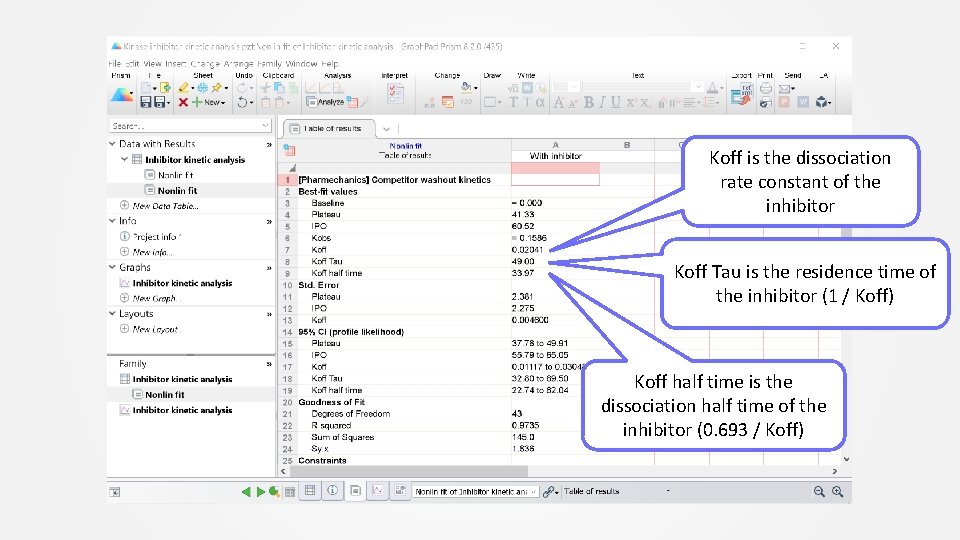
Task: Open the Insert menu
Action: (x=178, y=64)
